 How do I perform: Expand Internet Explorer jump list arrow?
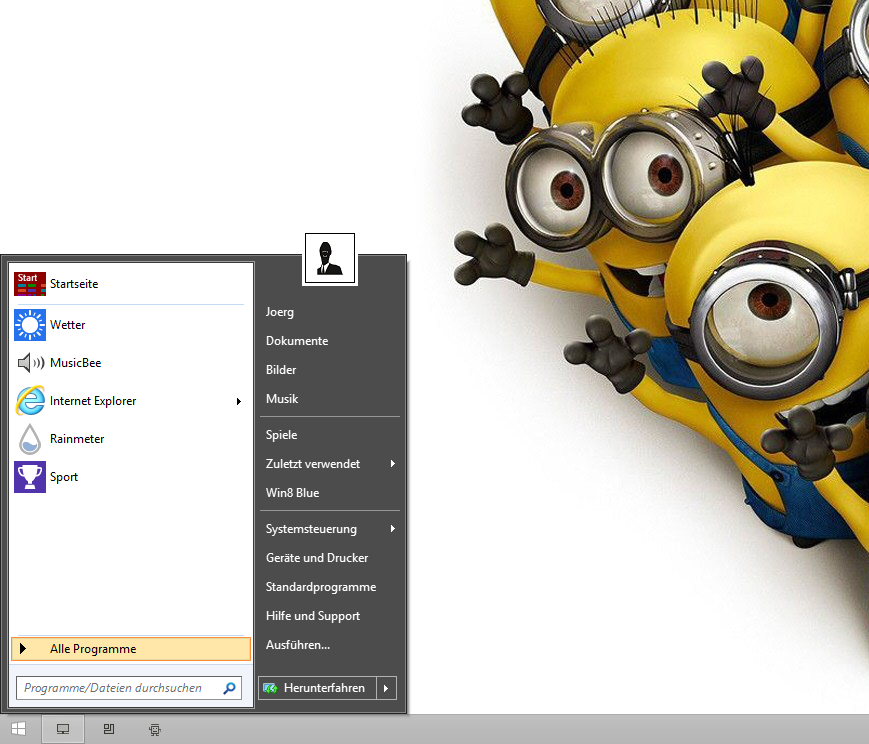point(239,401)
